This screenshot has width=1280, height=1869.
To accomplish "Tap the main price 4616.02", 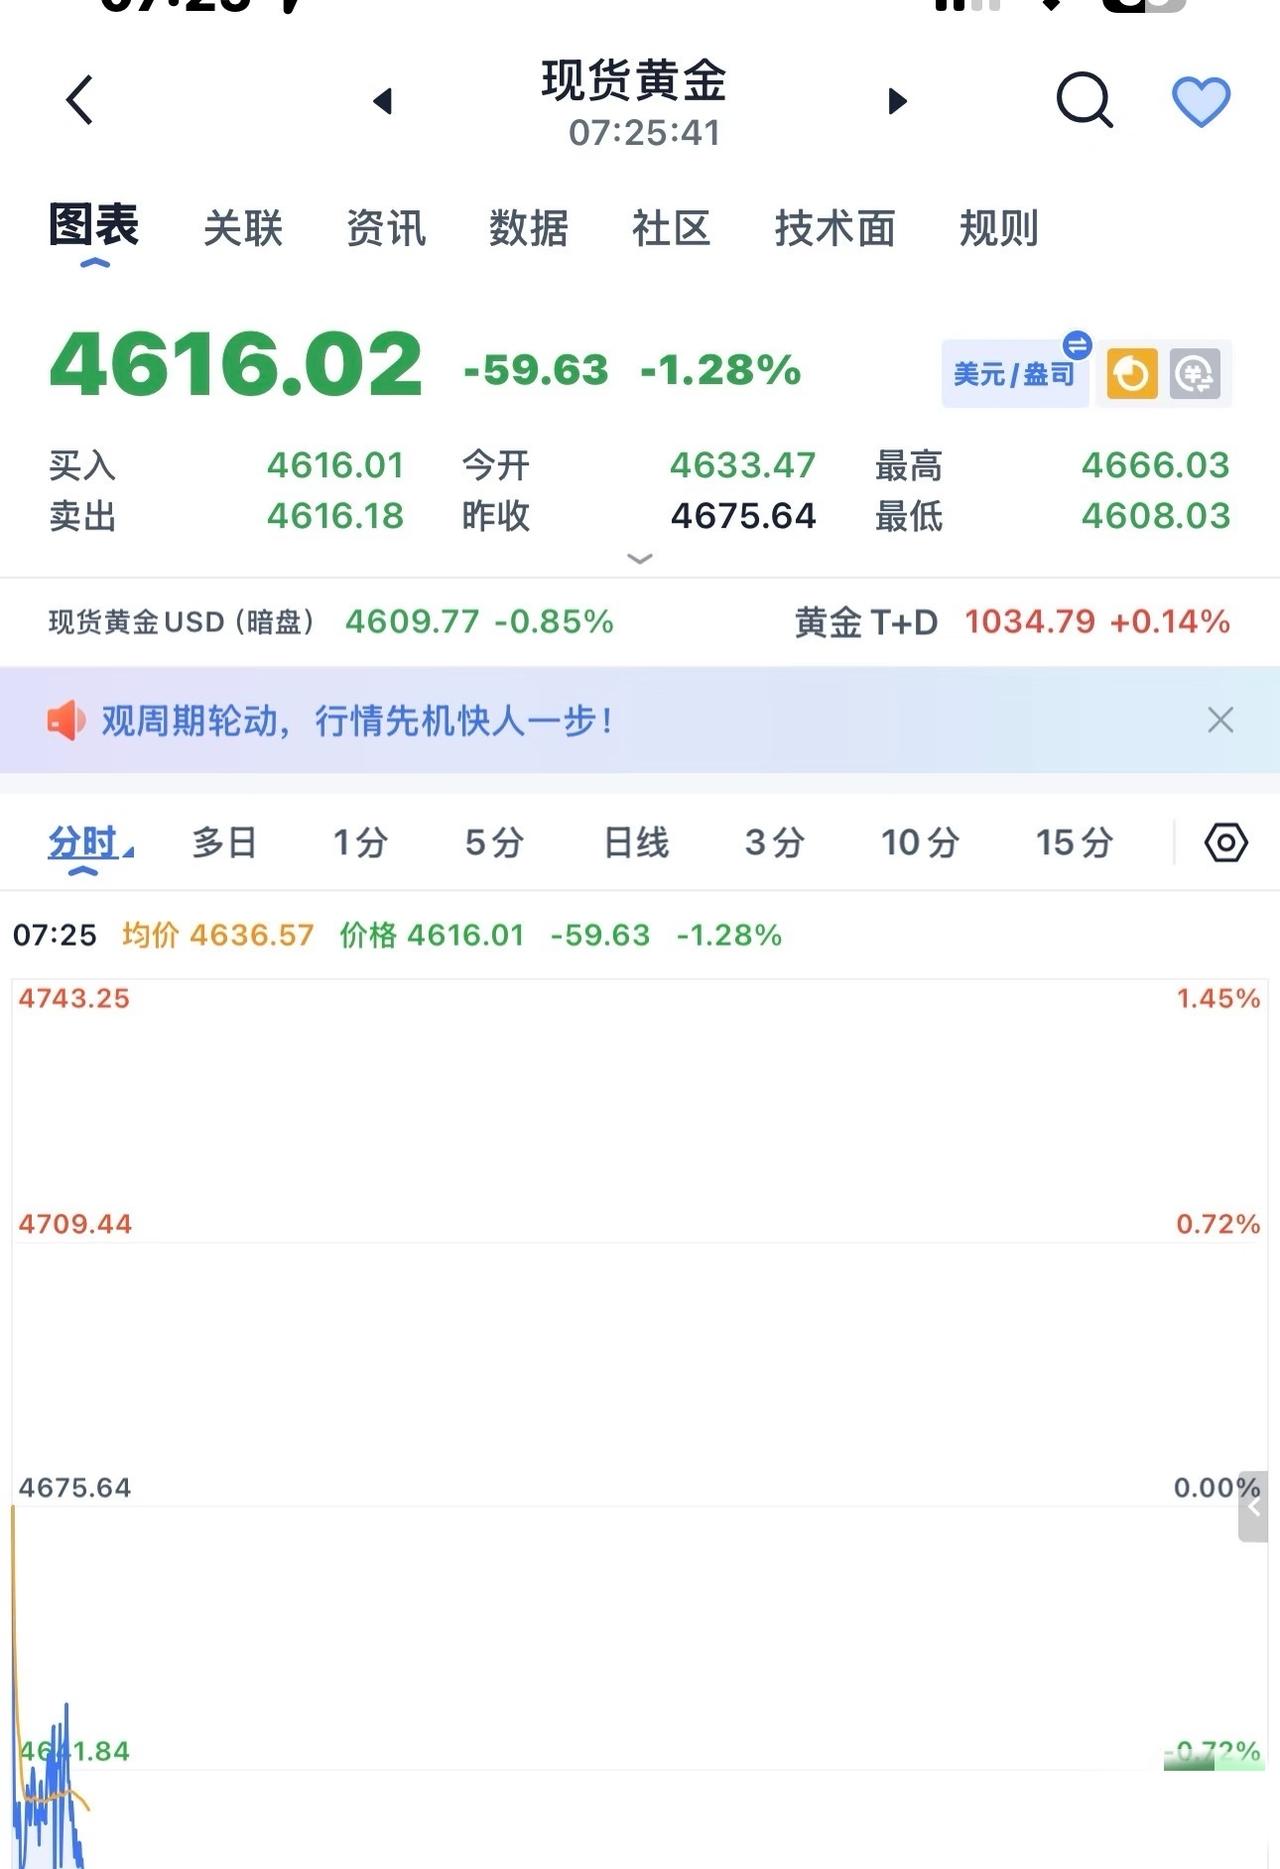I will click(x=236, y=364).
